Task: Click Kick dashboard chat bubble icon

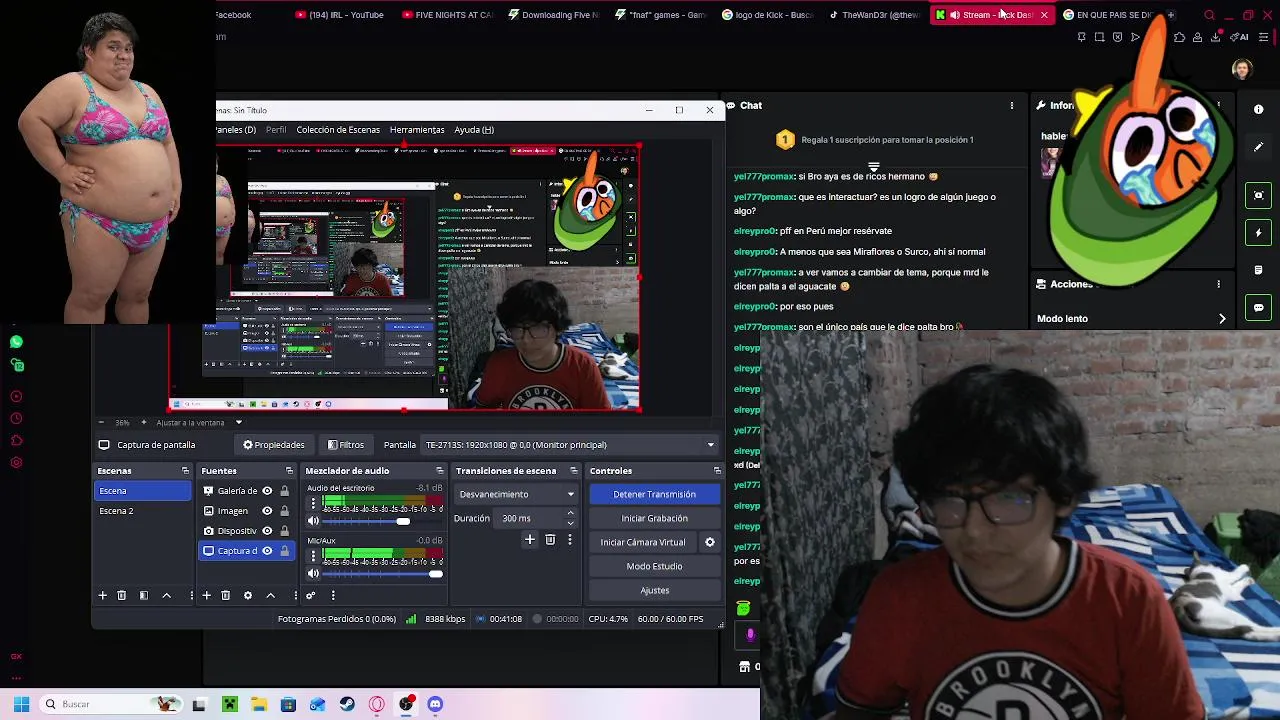Action: click(1259, 307)
